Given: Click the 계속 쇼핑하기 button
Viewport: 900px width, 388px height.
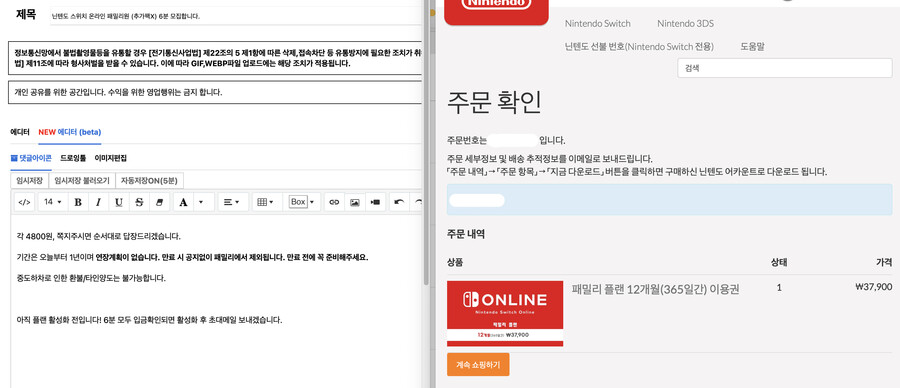Looking at the screenshot, I should [x=478, y=364].
